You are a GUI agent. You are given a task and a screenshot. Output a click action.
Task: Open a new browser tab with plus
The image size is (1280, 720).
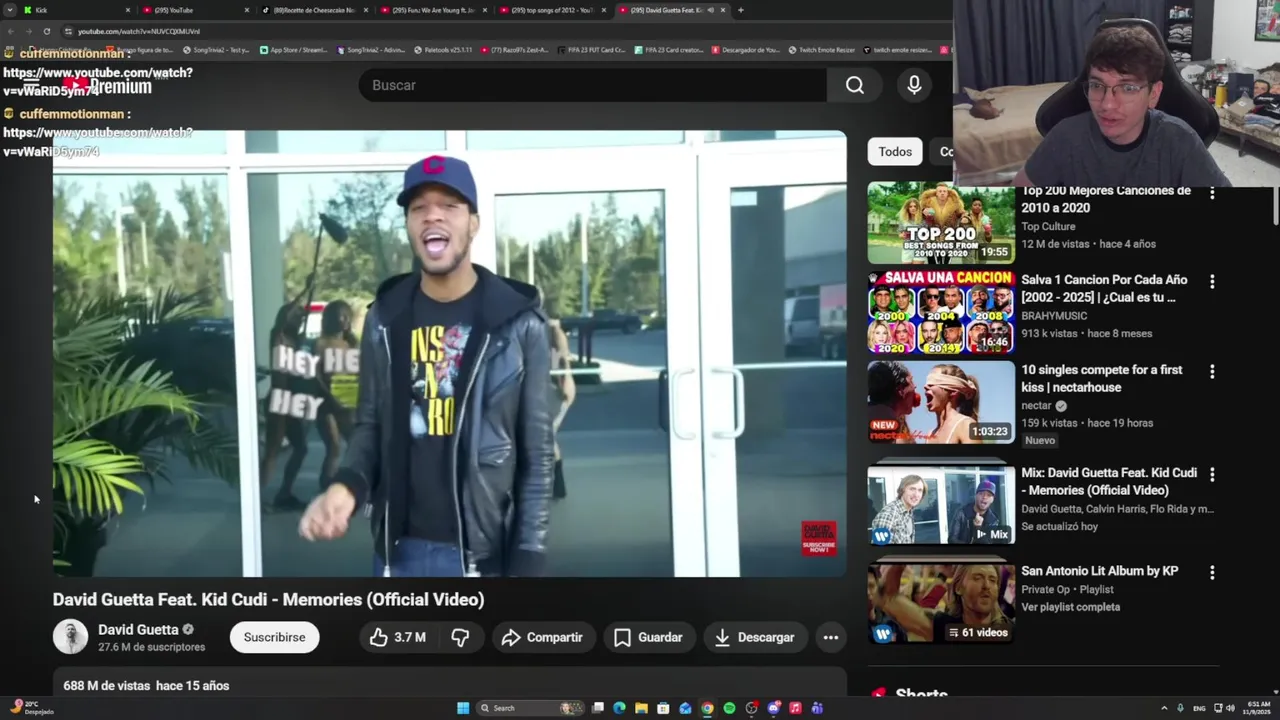click(x=741, y=10)
